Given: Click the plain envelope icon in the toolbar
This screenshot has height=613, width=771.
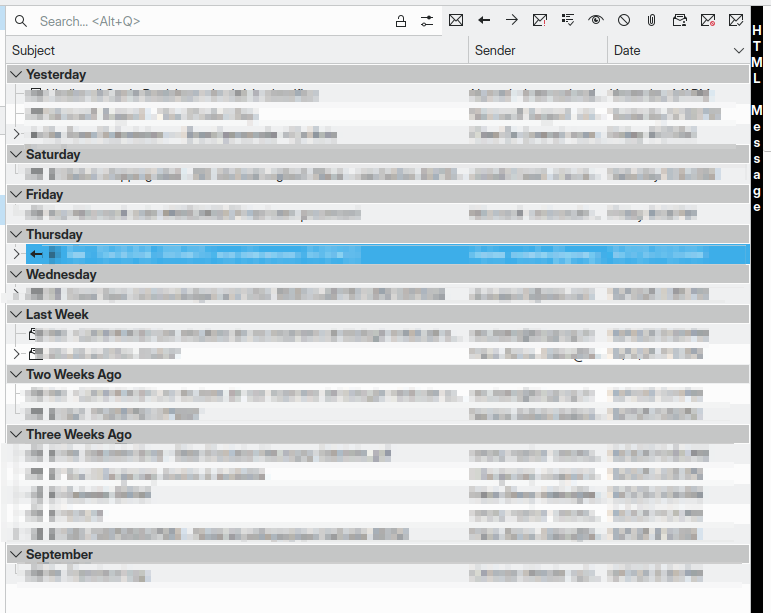Looking at the screenshot, I should pyautogui.click(x=456, y=20).
